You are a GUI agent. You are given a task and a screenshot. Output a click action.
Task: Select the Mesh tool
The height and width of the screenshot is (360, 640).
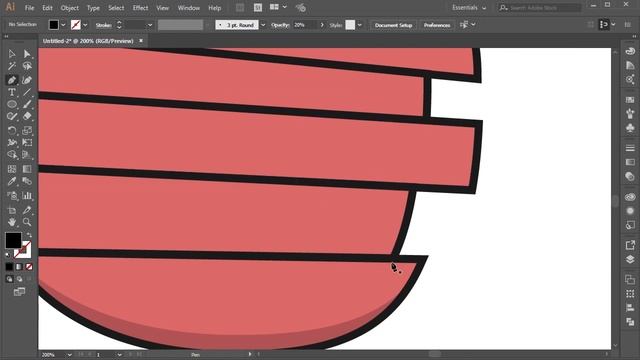pyautogui.click(x=12, y=169)
